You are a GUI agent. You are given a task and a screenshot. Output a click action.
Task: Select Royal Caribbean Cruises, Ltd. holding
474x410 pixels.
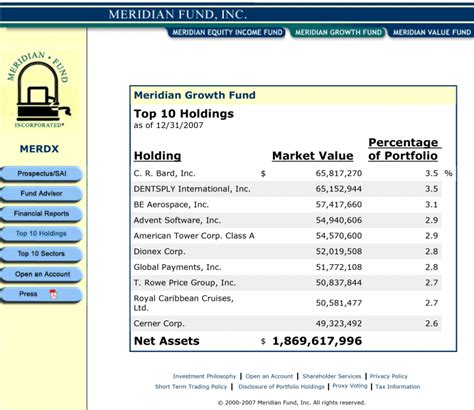(184, 303)
